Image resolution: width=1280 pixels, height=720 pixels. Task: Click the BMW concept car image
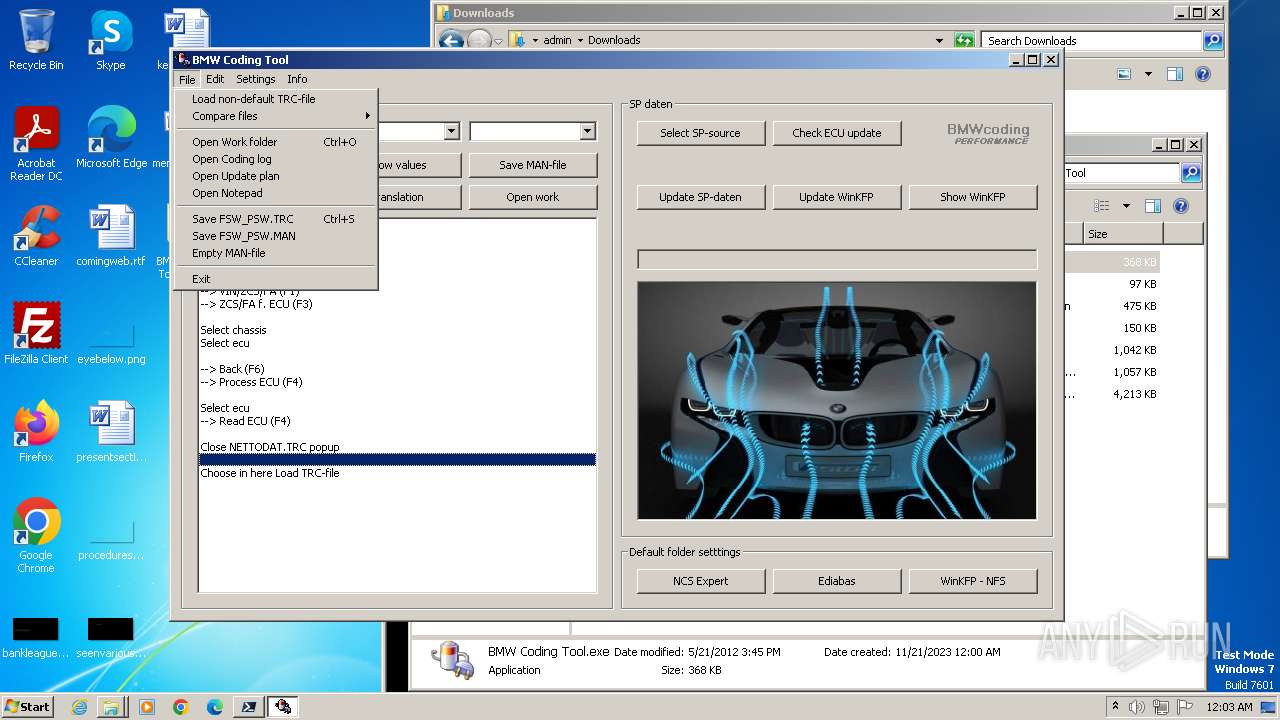[837, 401]
